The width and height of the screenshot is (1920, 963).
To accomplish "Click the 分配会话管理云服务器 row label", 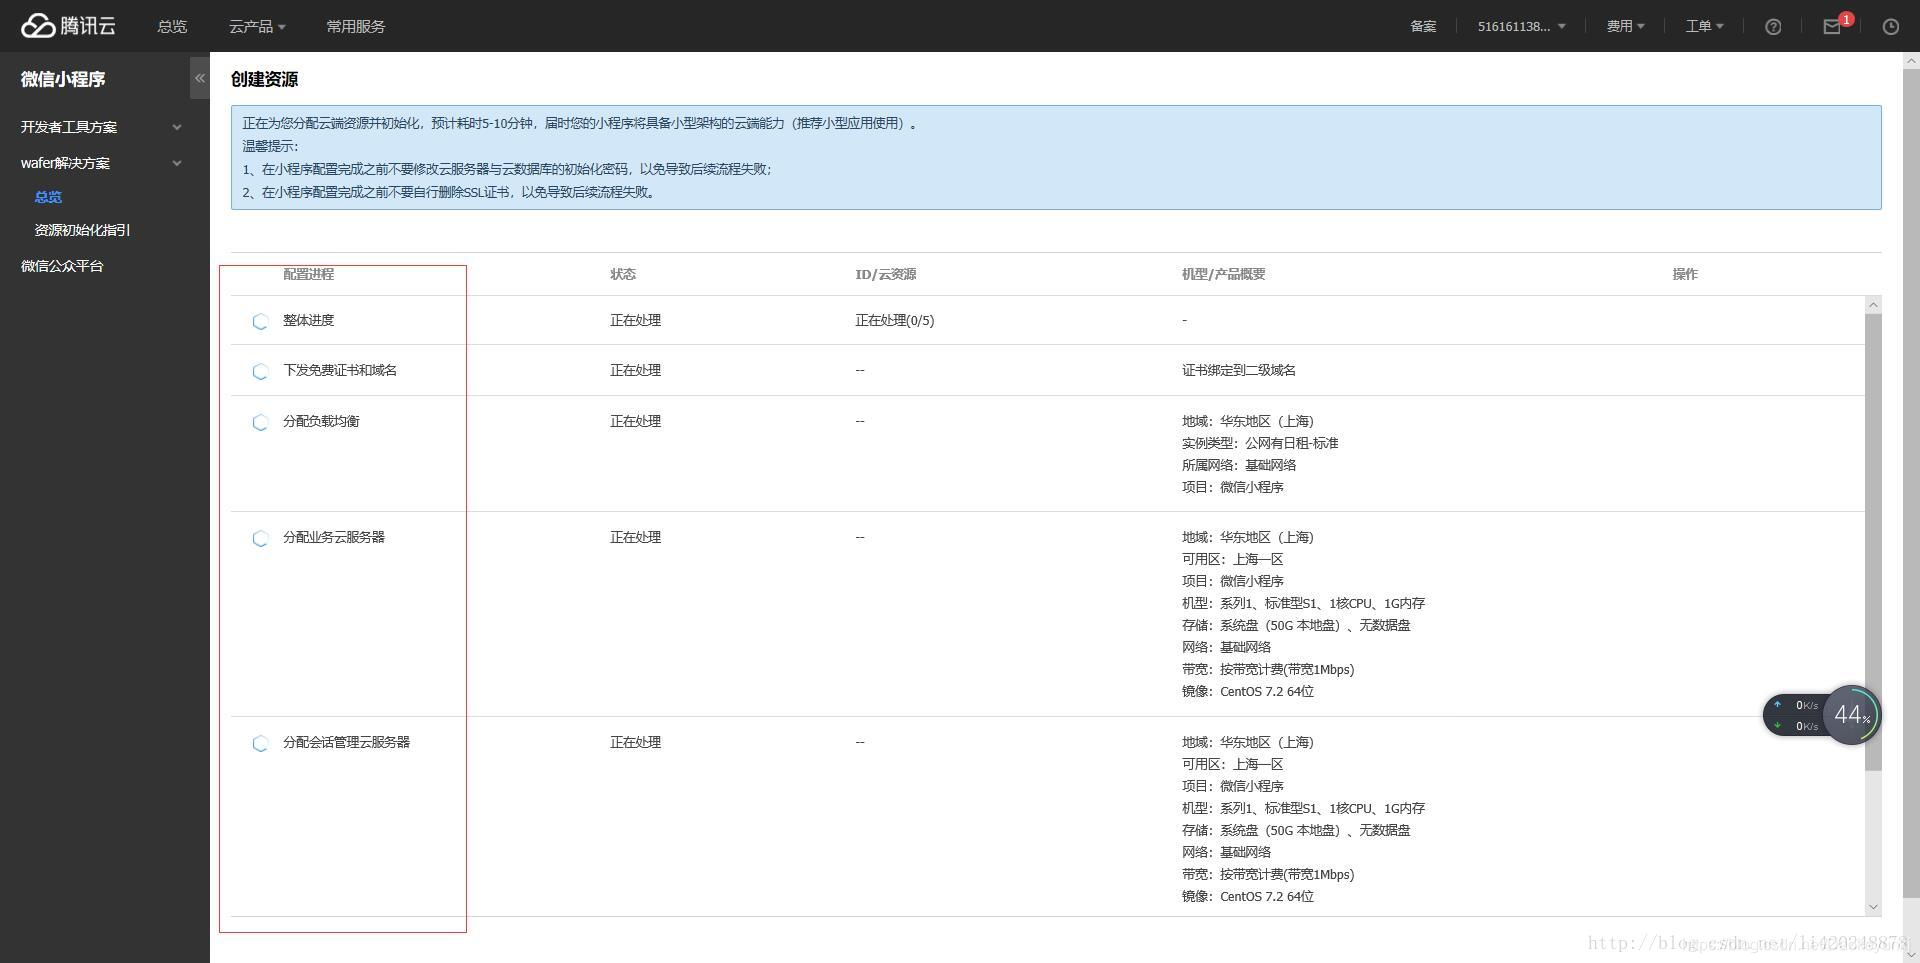I will [346, 742].
